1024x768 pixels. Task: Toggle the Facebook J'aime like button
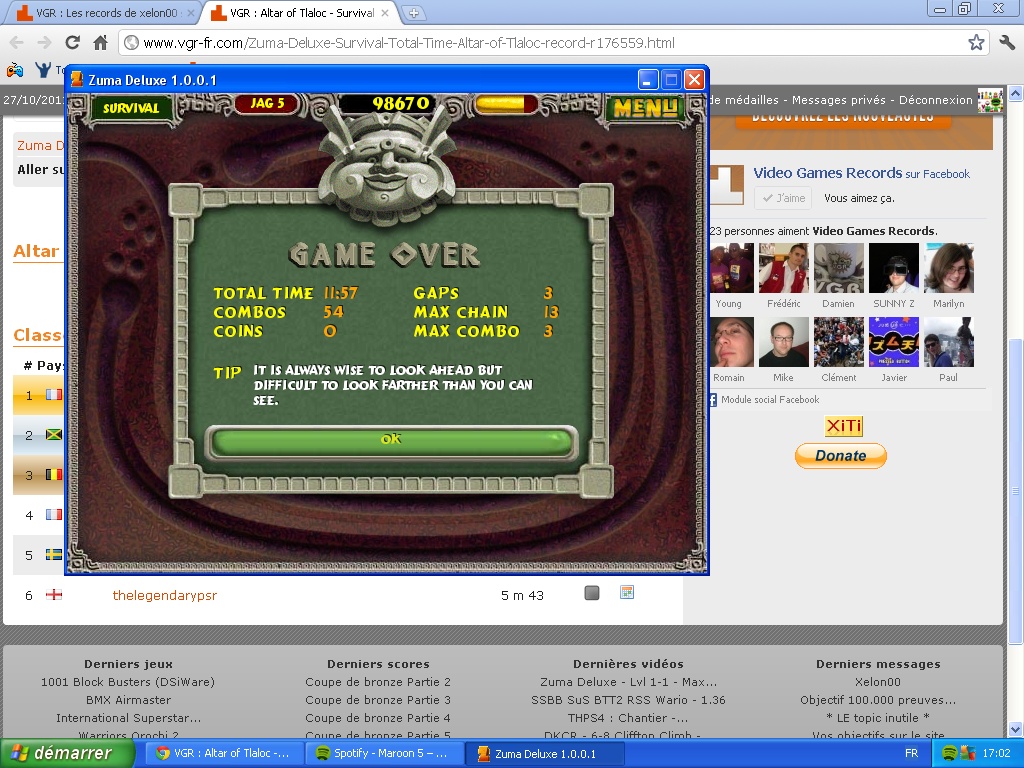tap(782, 198)
